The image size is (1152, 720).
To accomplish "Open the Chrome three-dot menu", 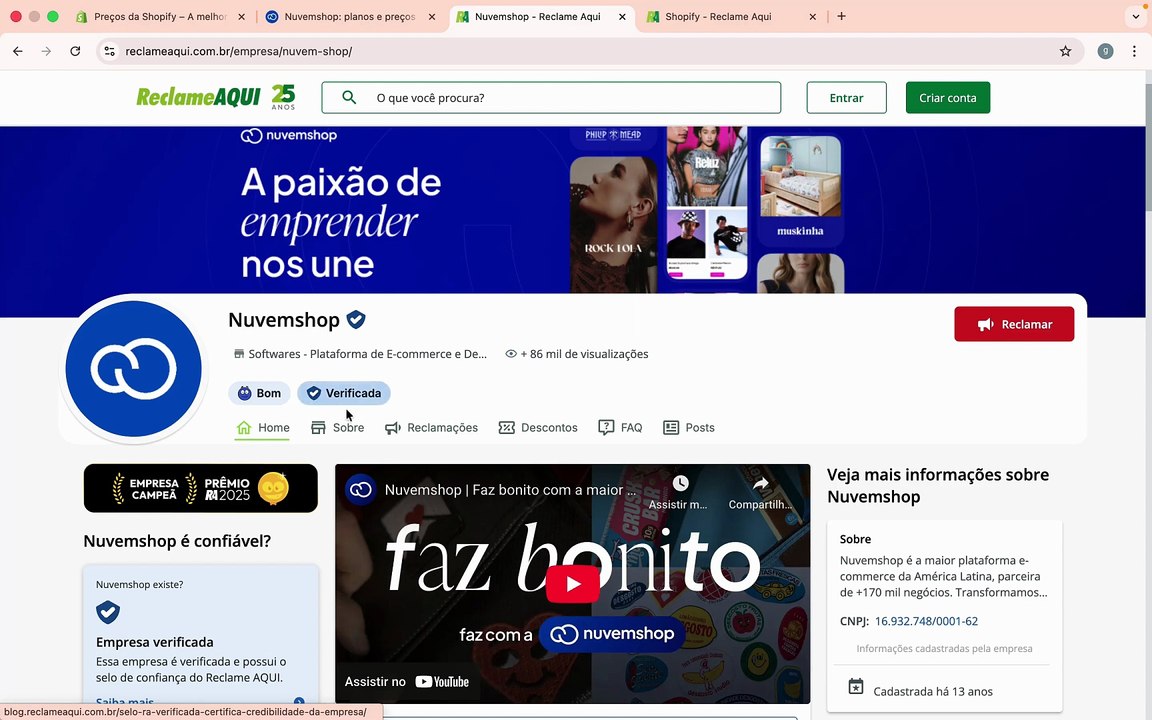I will point(1134,51).
